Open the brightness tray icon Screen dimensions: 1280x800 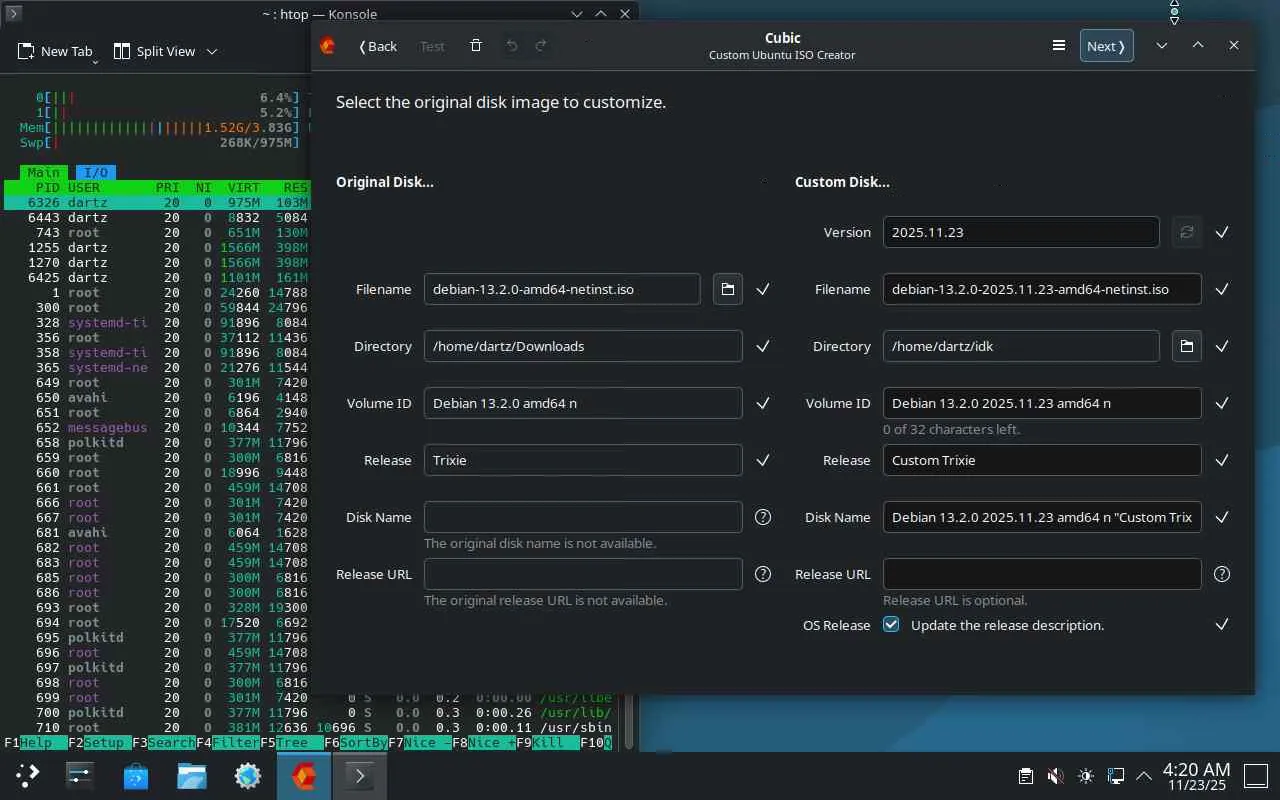(1086, 776)
